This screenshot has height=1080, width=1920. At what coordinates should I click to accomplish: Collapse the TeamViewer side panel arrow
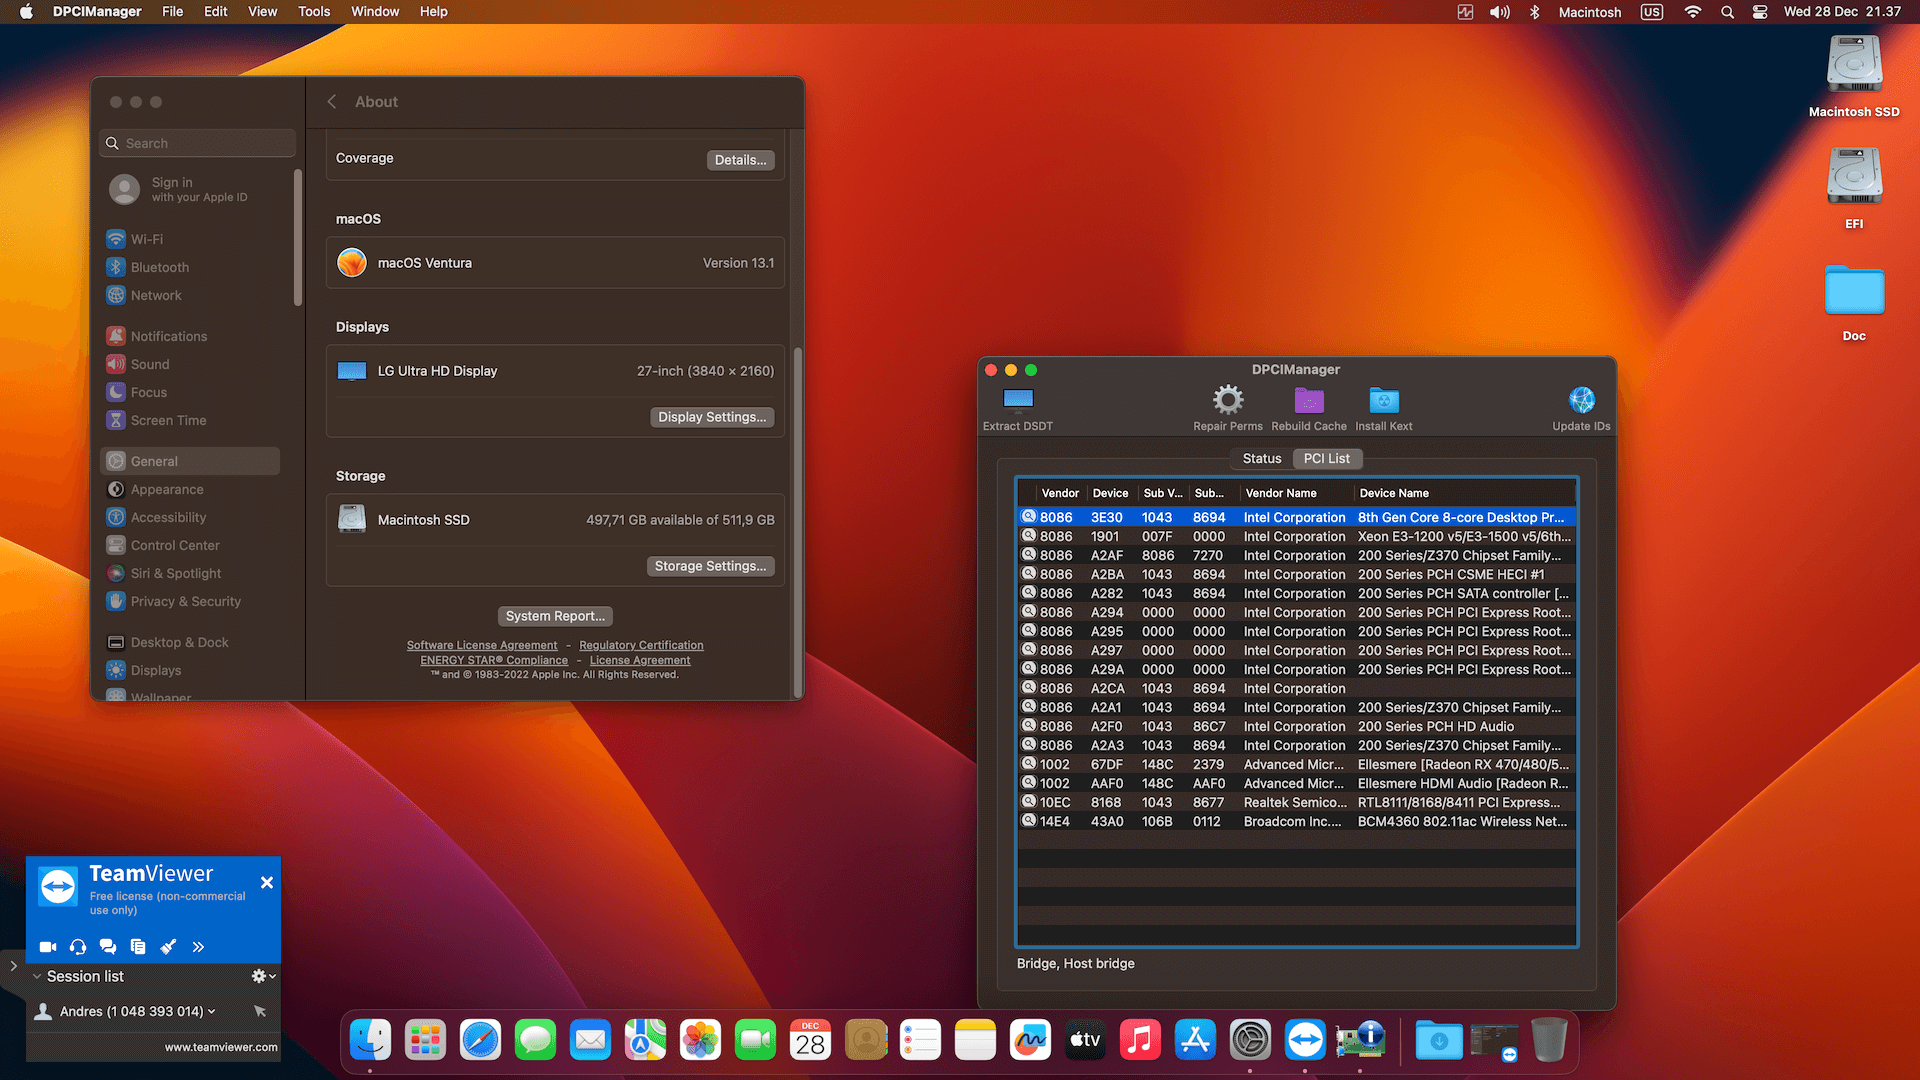pos(13,966)
